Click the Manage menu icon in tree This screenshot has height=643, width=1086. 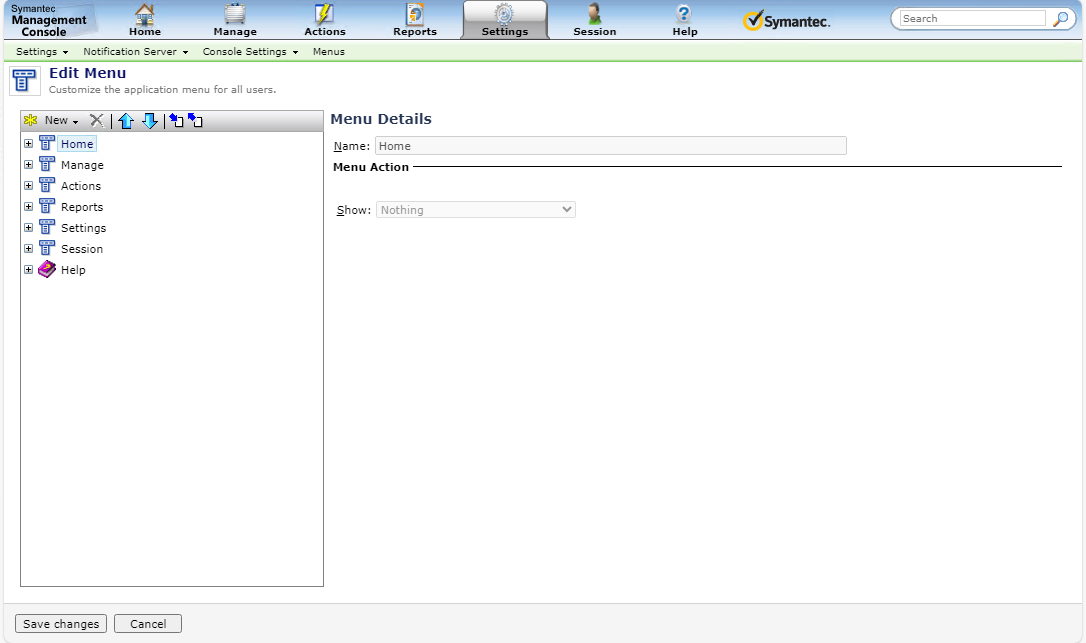tap(46, 164)
